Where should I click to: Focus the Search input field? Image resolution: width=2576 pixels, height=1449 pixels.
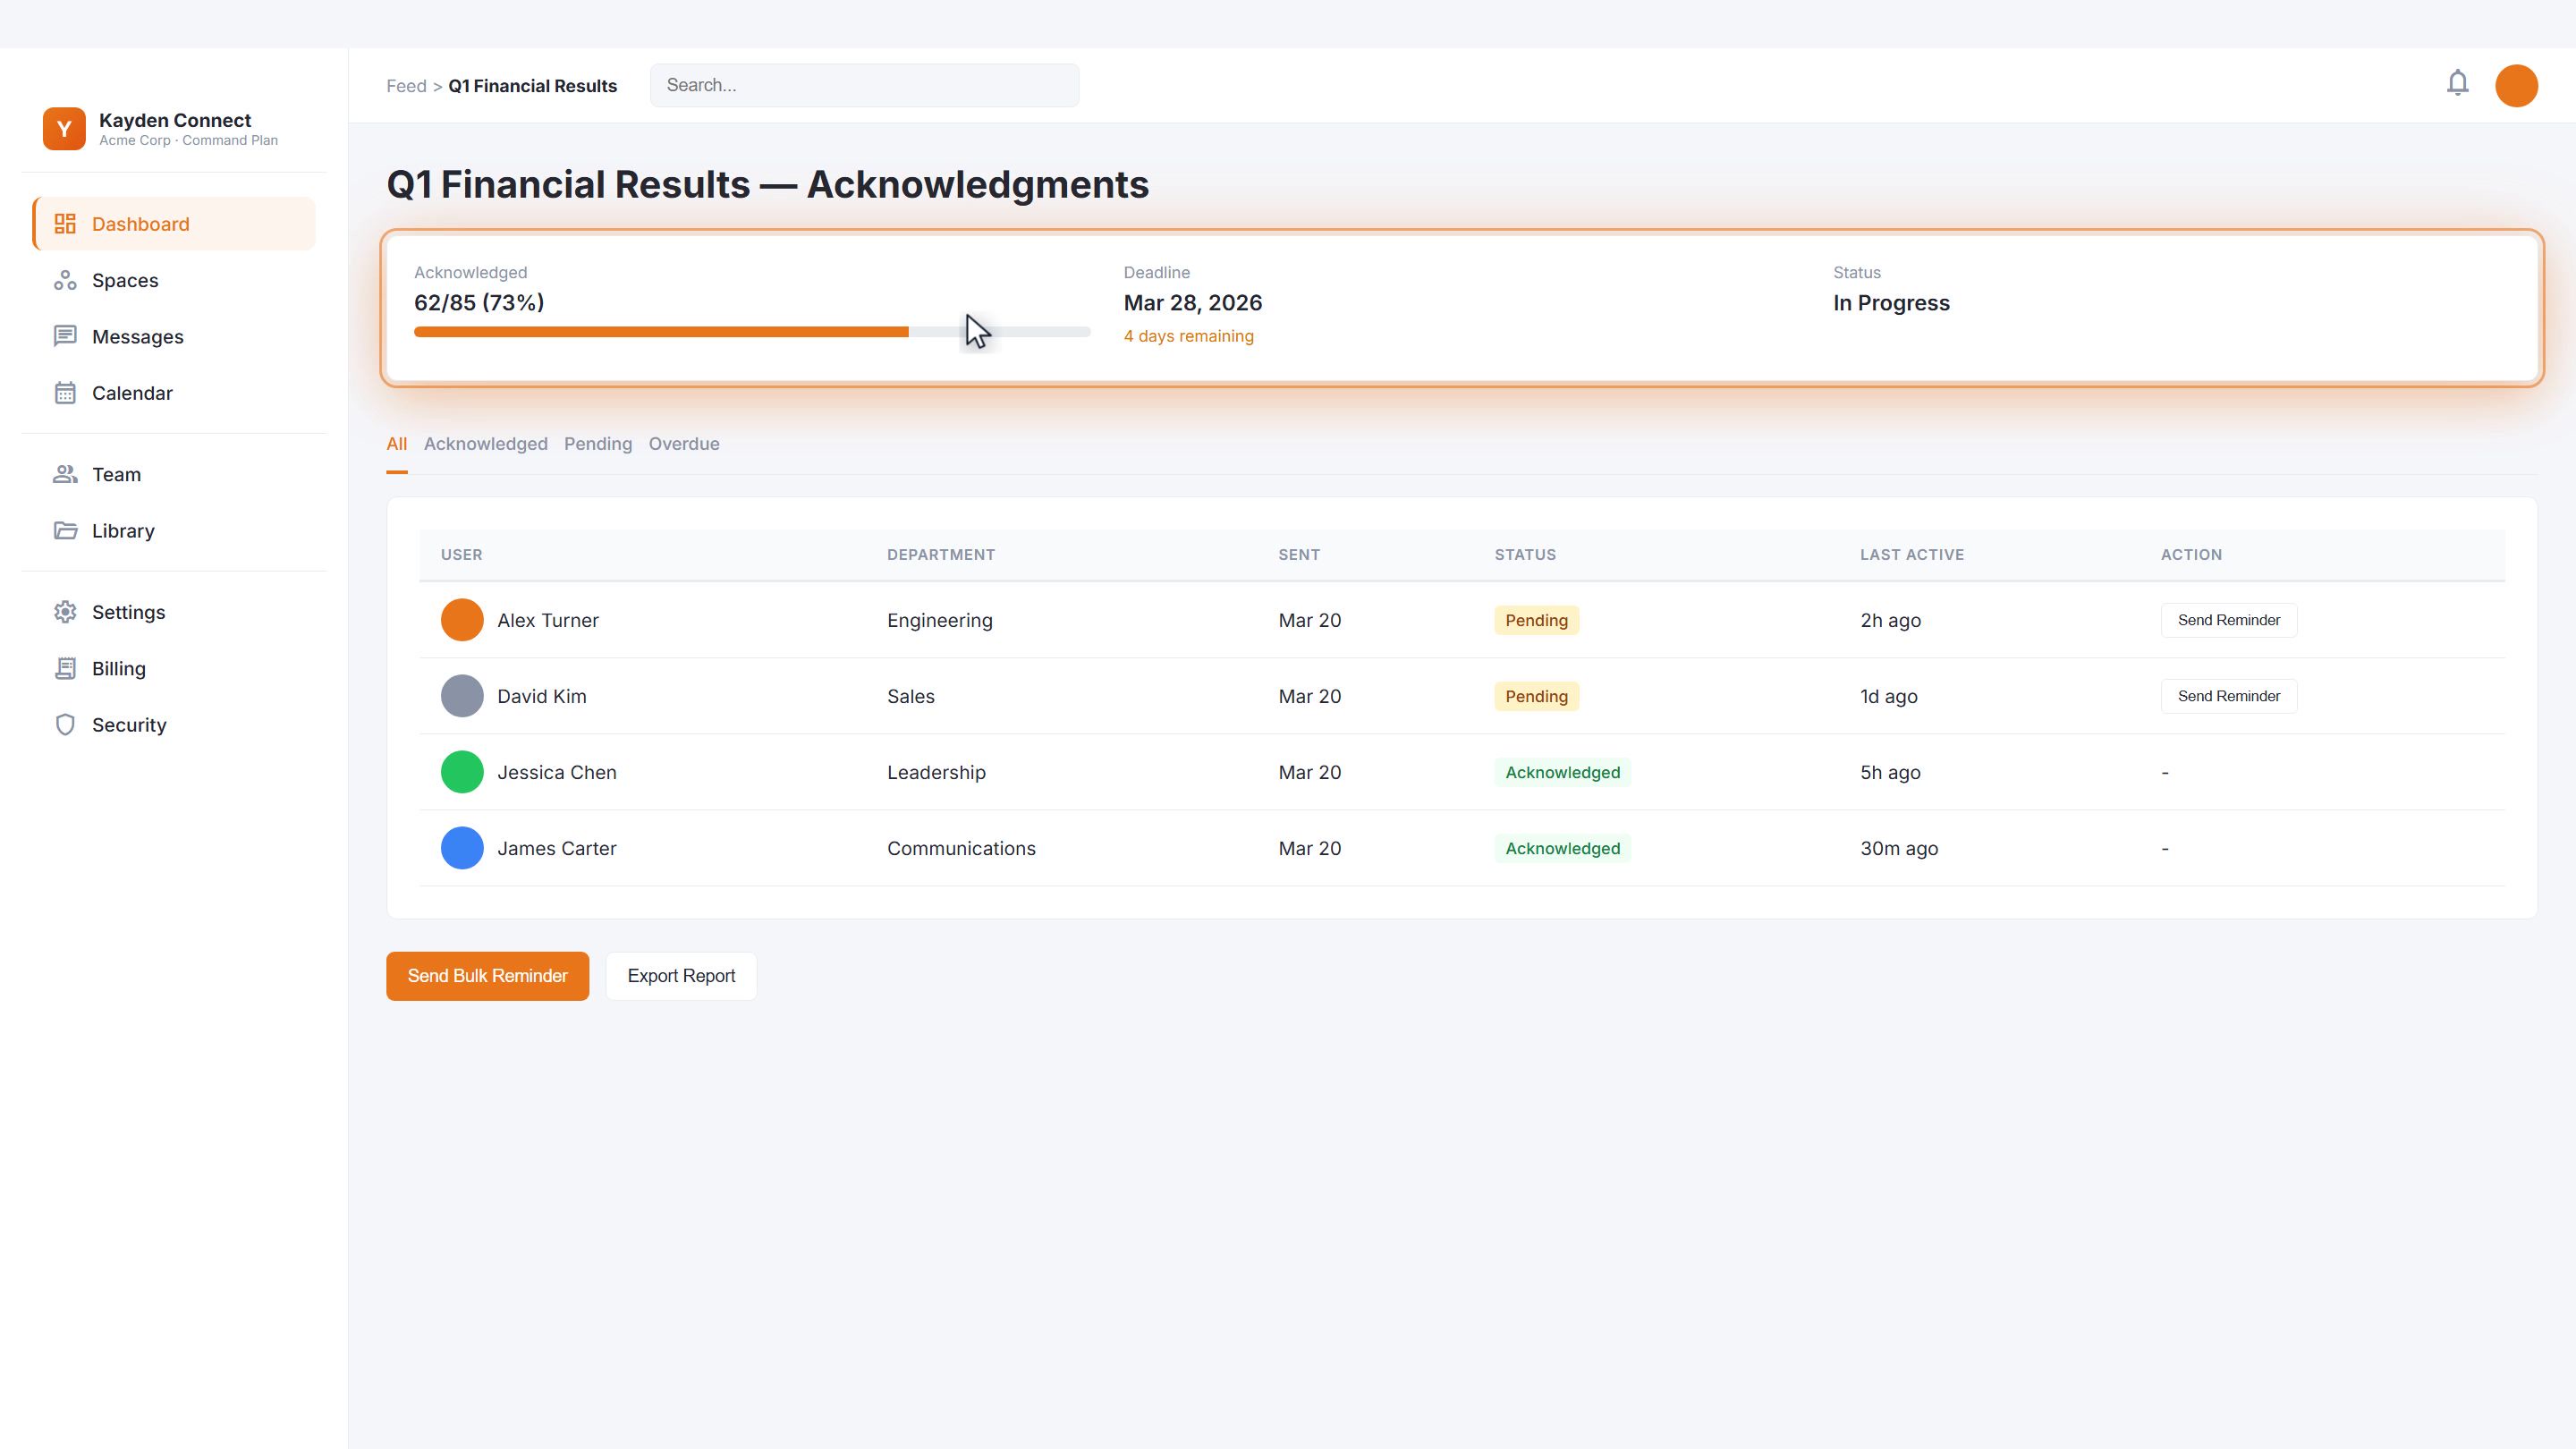(x=865, y=85)
